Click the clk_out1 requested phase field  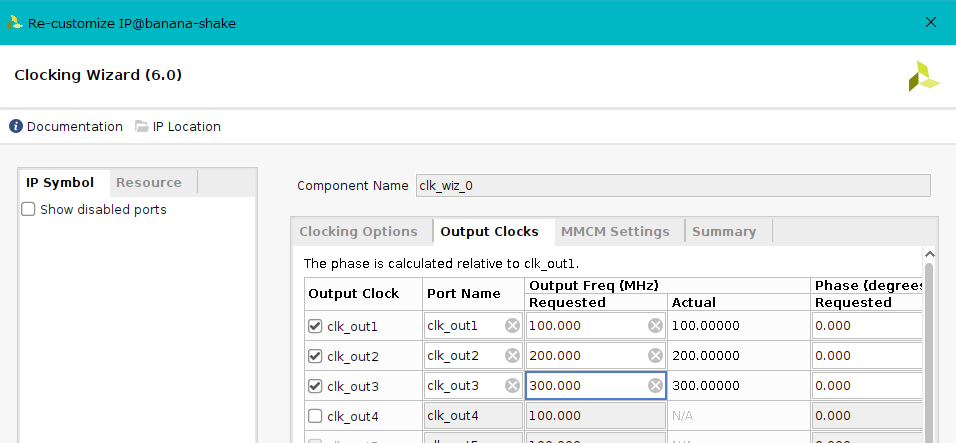(865, 326)
